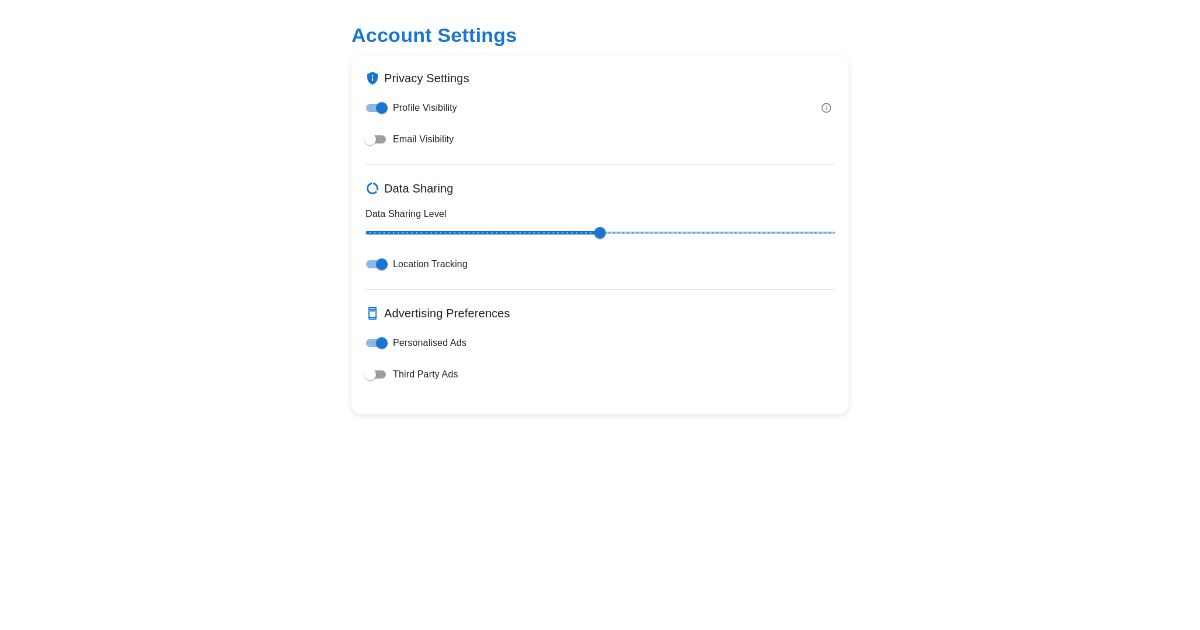The image size is (1200, 630).
Task: Select the Privacy Settings heading text
Action: 426,78
